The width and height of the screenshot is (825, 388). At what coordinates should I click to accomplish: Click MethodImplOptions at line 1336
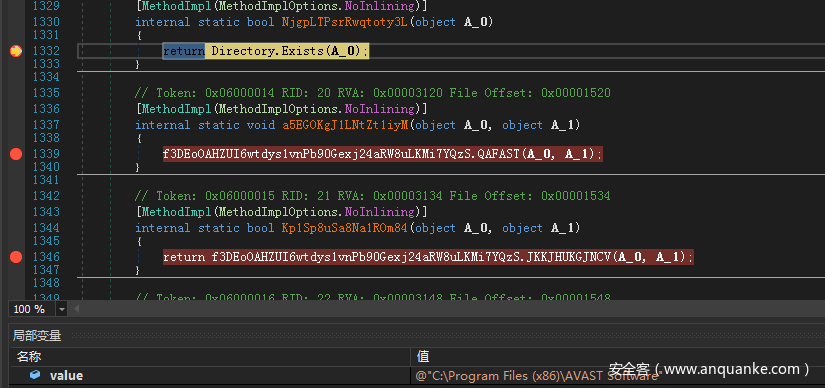tap(277, 109)
